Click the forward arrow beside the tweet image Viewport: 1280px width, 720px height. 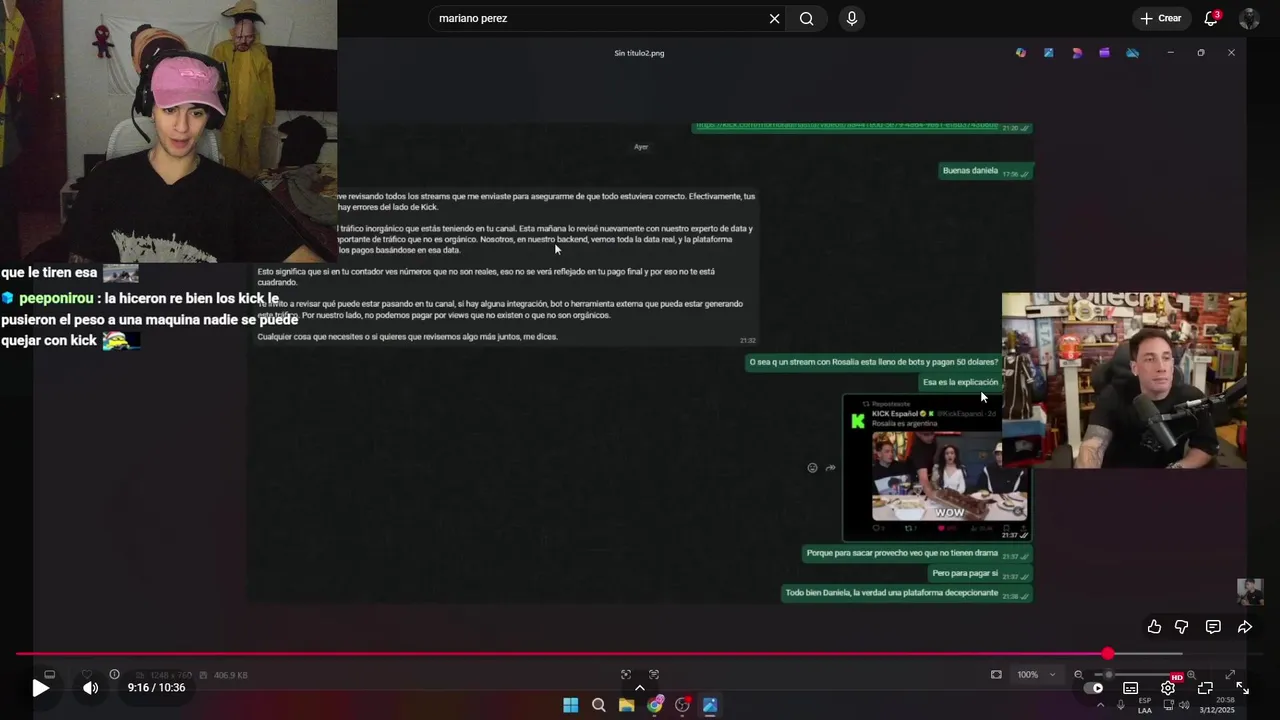(830, 468)
